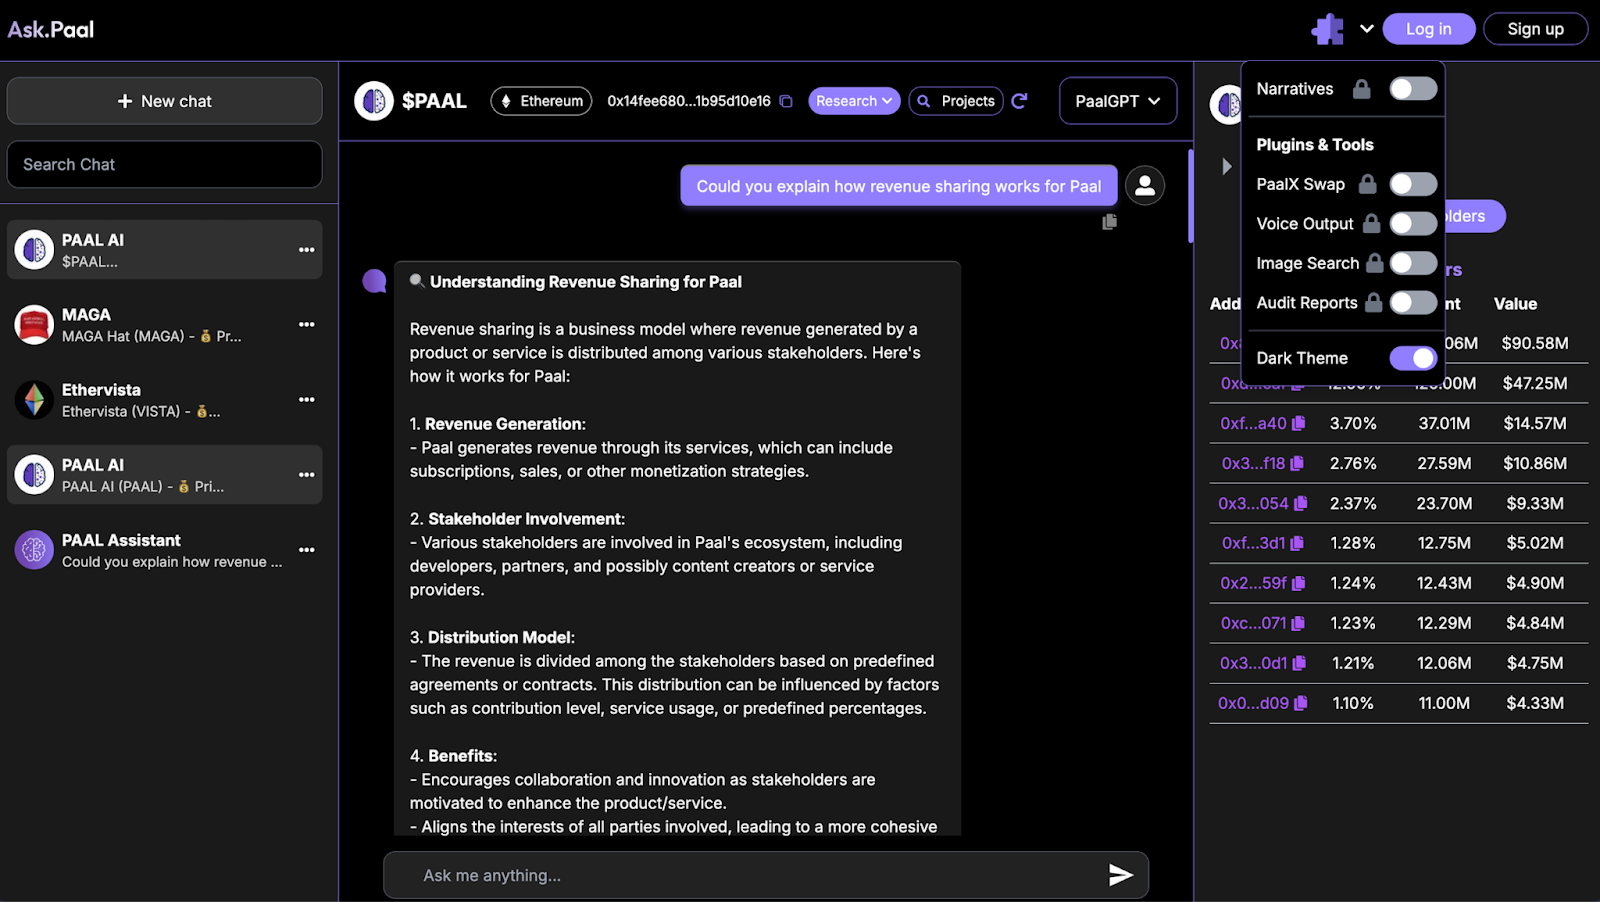Copy holder address 0xc...071

pyautogui.click(x=1298, y=623)
